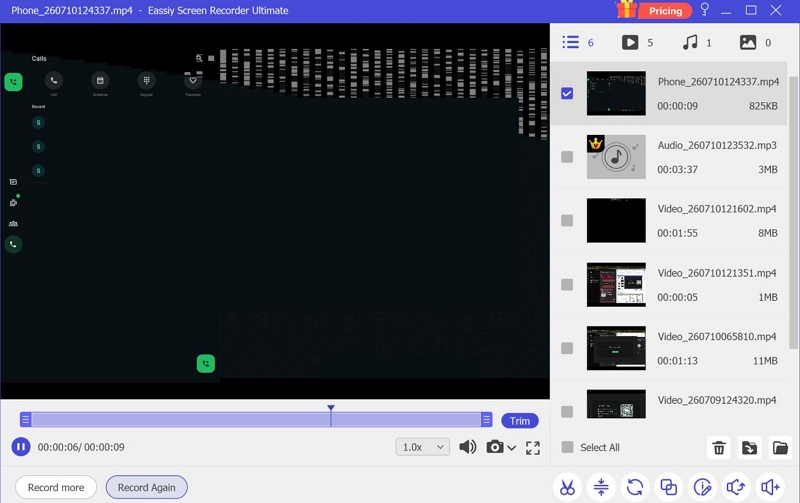Click the Record Again button
Image resolution: width=800 pixels, height=503 pixels.
146,487
